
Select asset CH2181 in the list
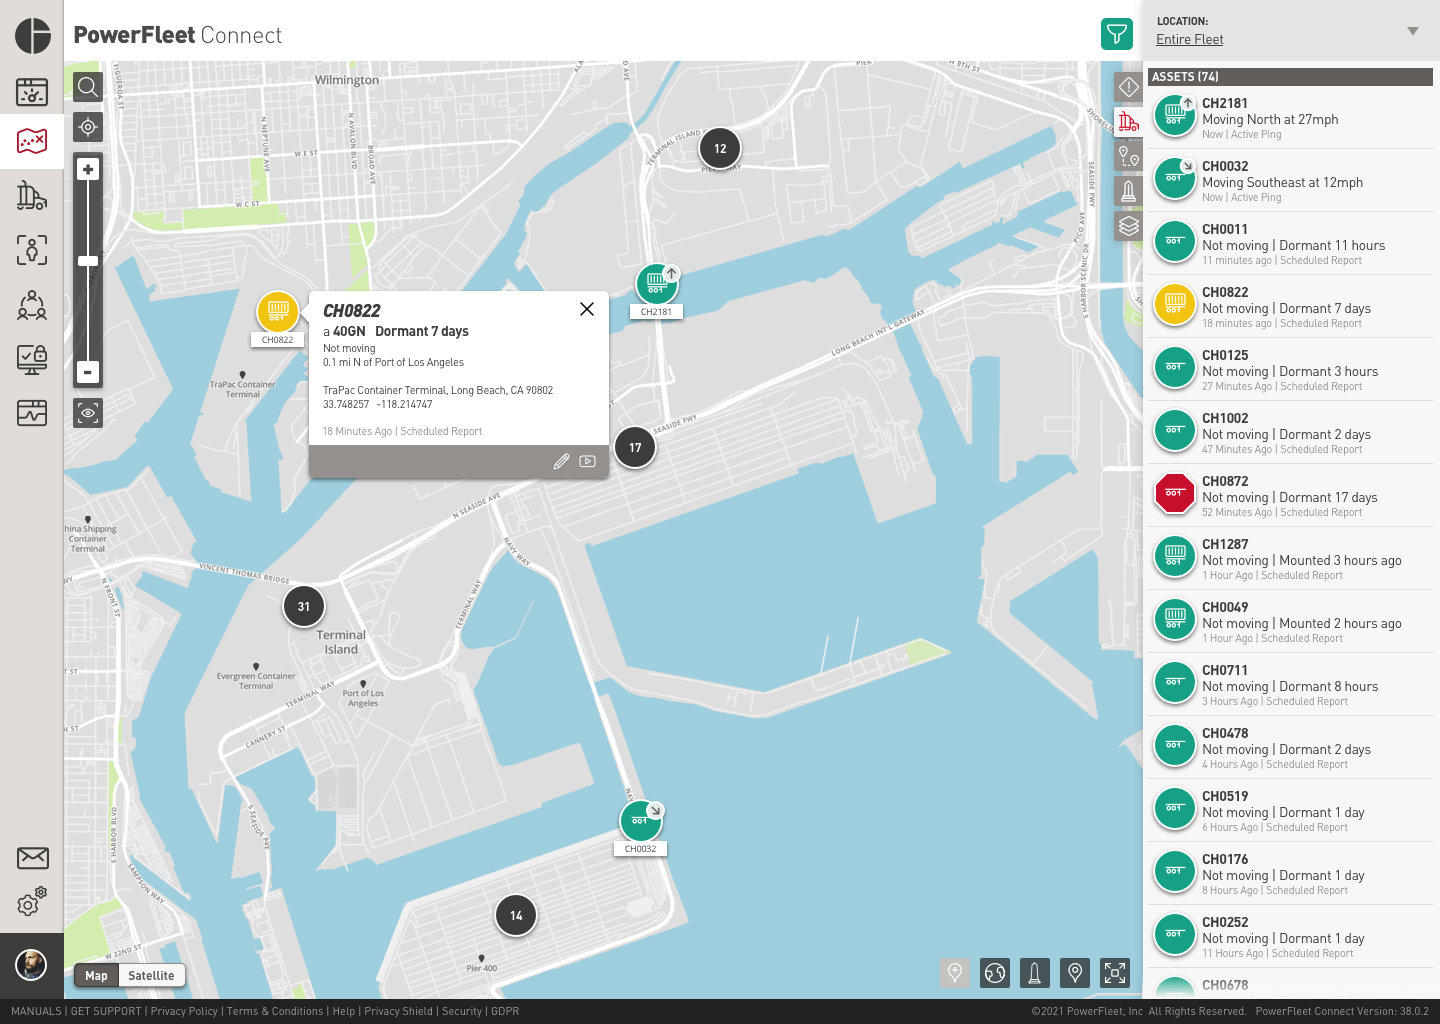(1290, 118)
